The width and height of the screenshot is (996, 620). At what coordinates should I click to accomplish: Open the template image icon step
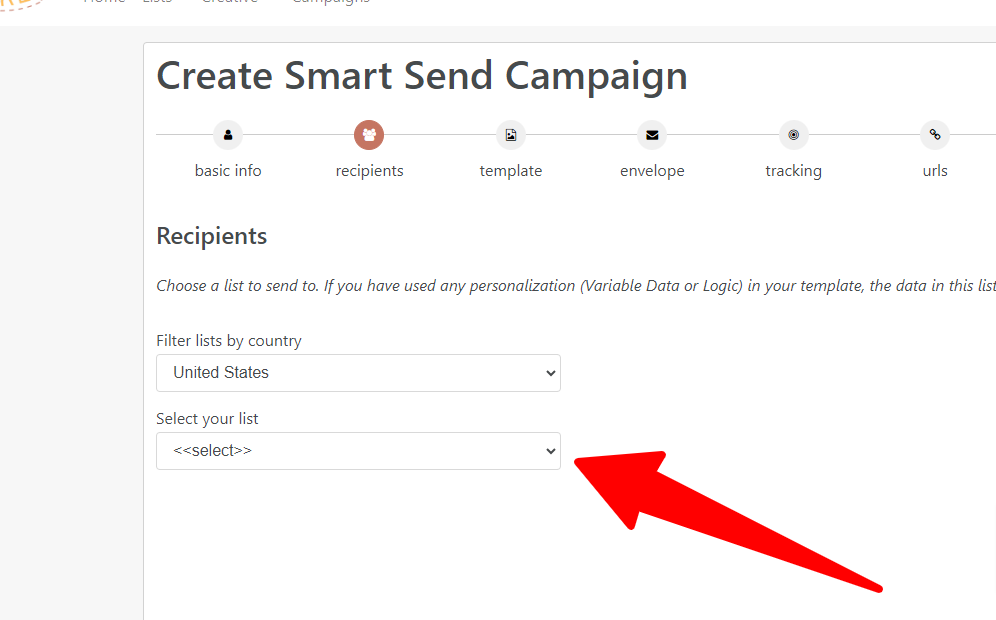point(511,135)
